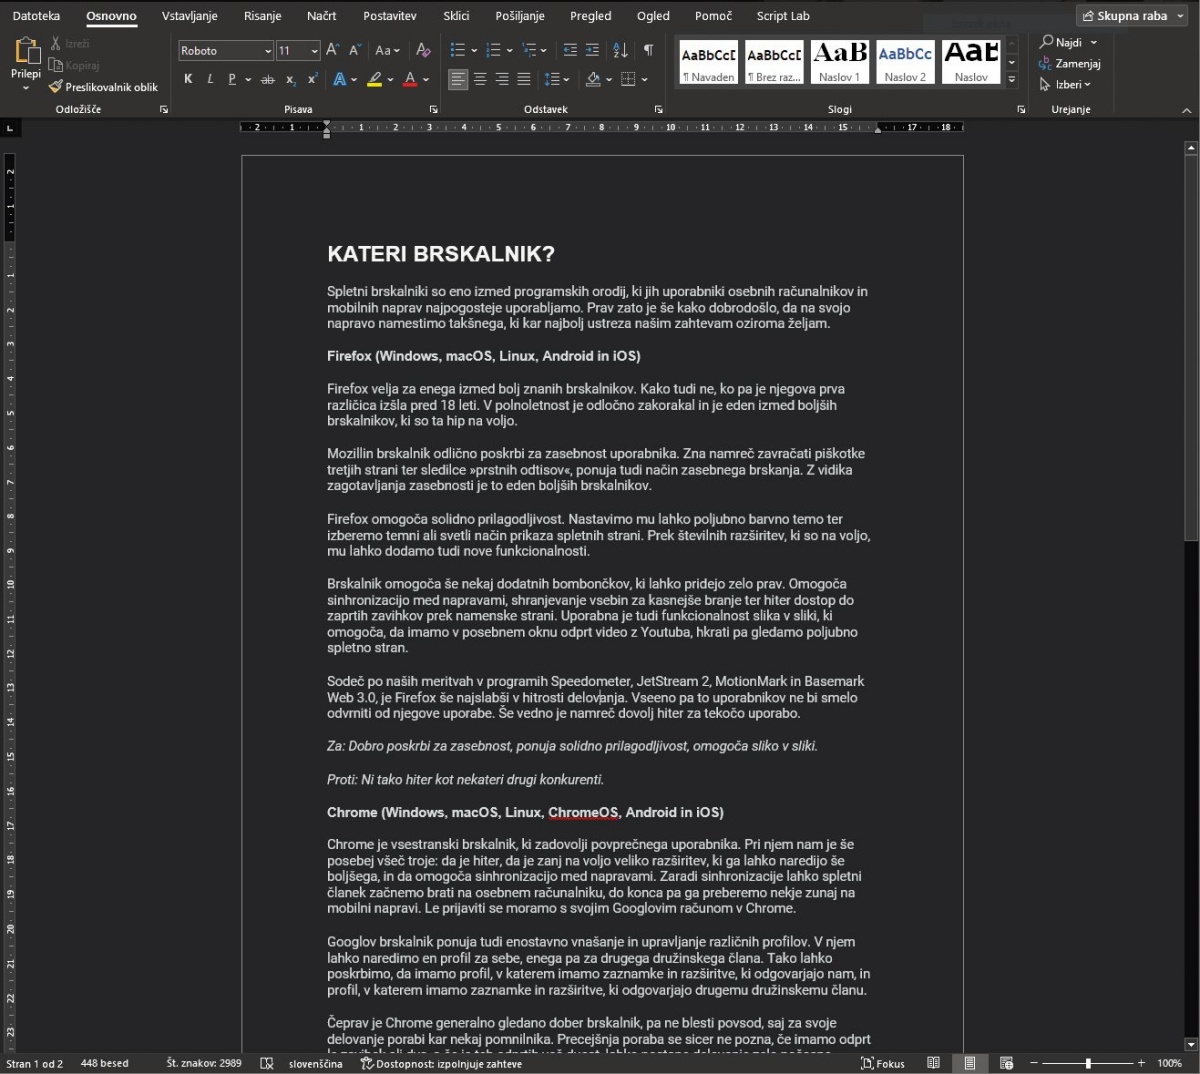Image resolution: width=1200 pixels, height=1074 pixels.
Task: Align text to the left
Action: coord(458,79)
